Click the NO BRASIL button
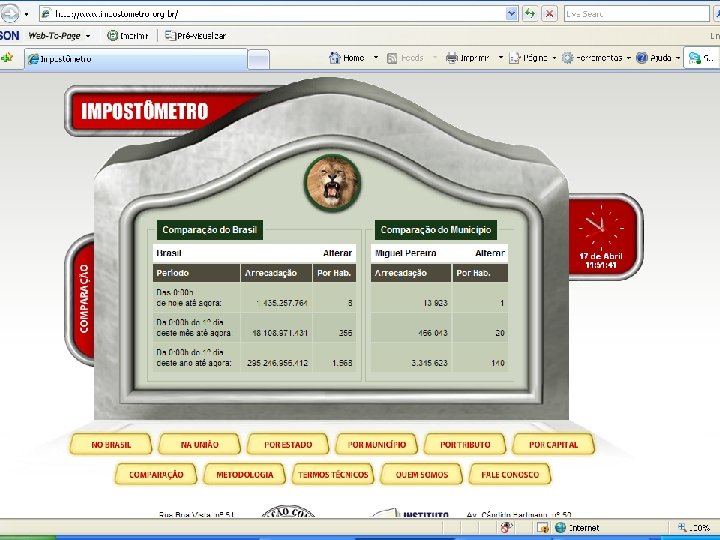The height and width of the screenshot is (540, 720). tap(111, 444)
